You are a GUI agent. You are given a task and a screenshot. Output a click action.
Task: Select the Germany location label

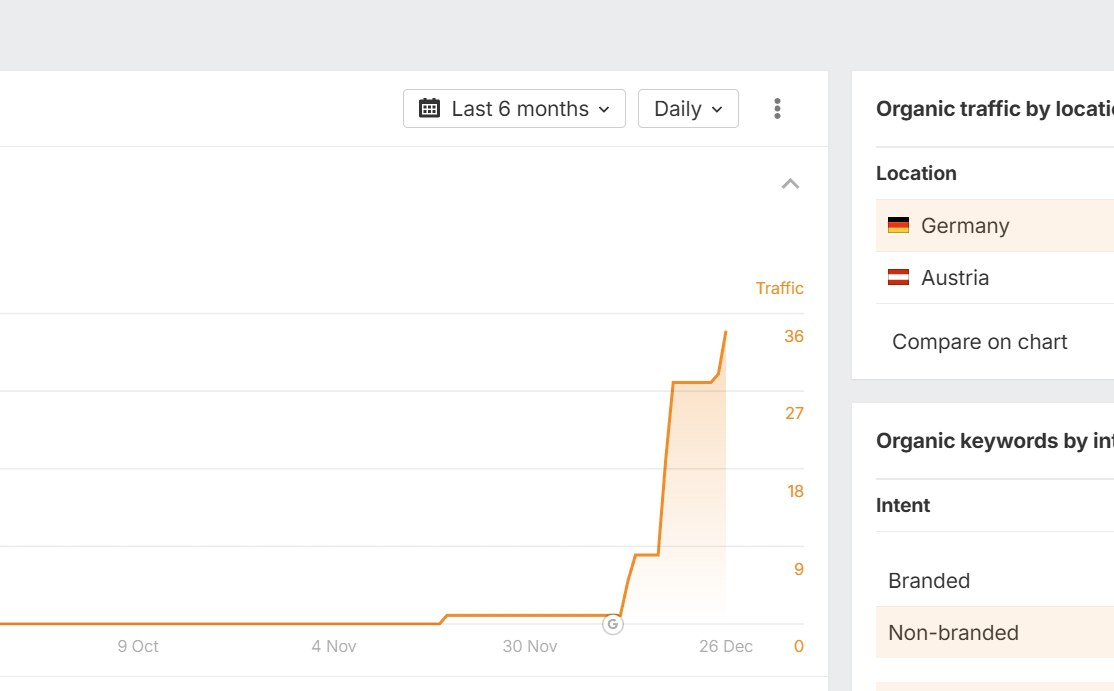965,226
